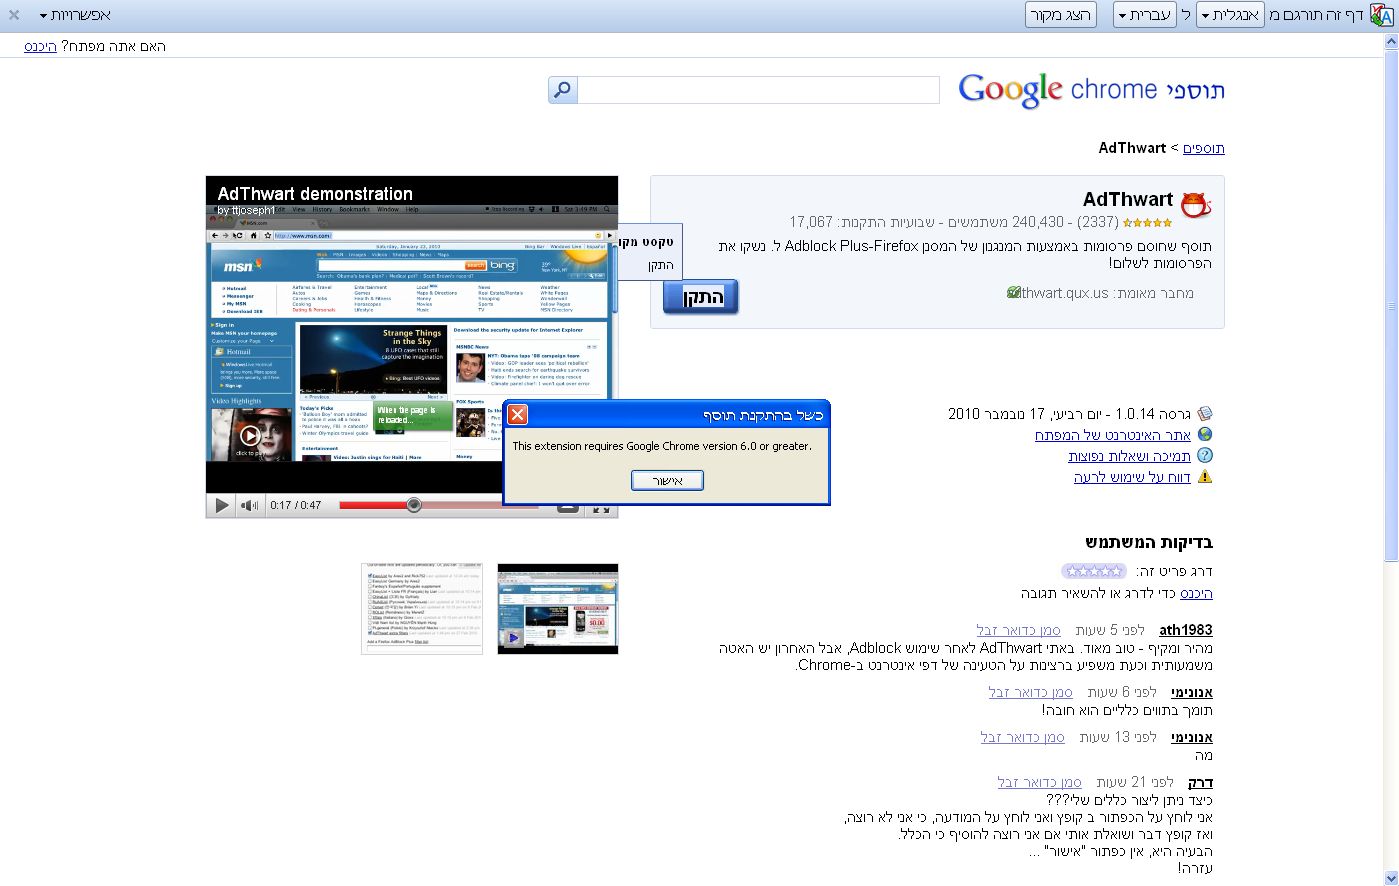Image resolution: width=1399 pixels, height=886 pixels.
Task: Open the אנונימי reviewer from 6 hours ago
Action: pos(1192,692)
